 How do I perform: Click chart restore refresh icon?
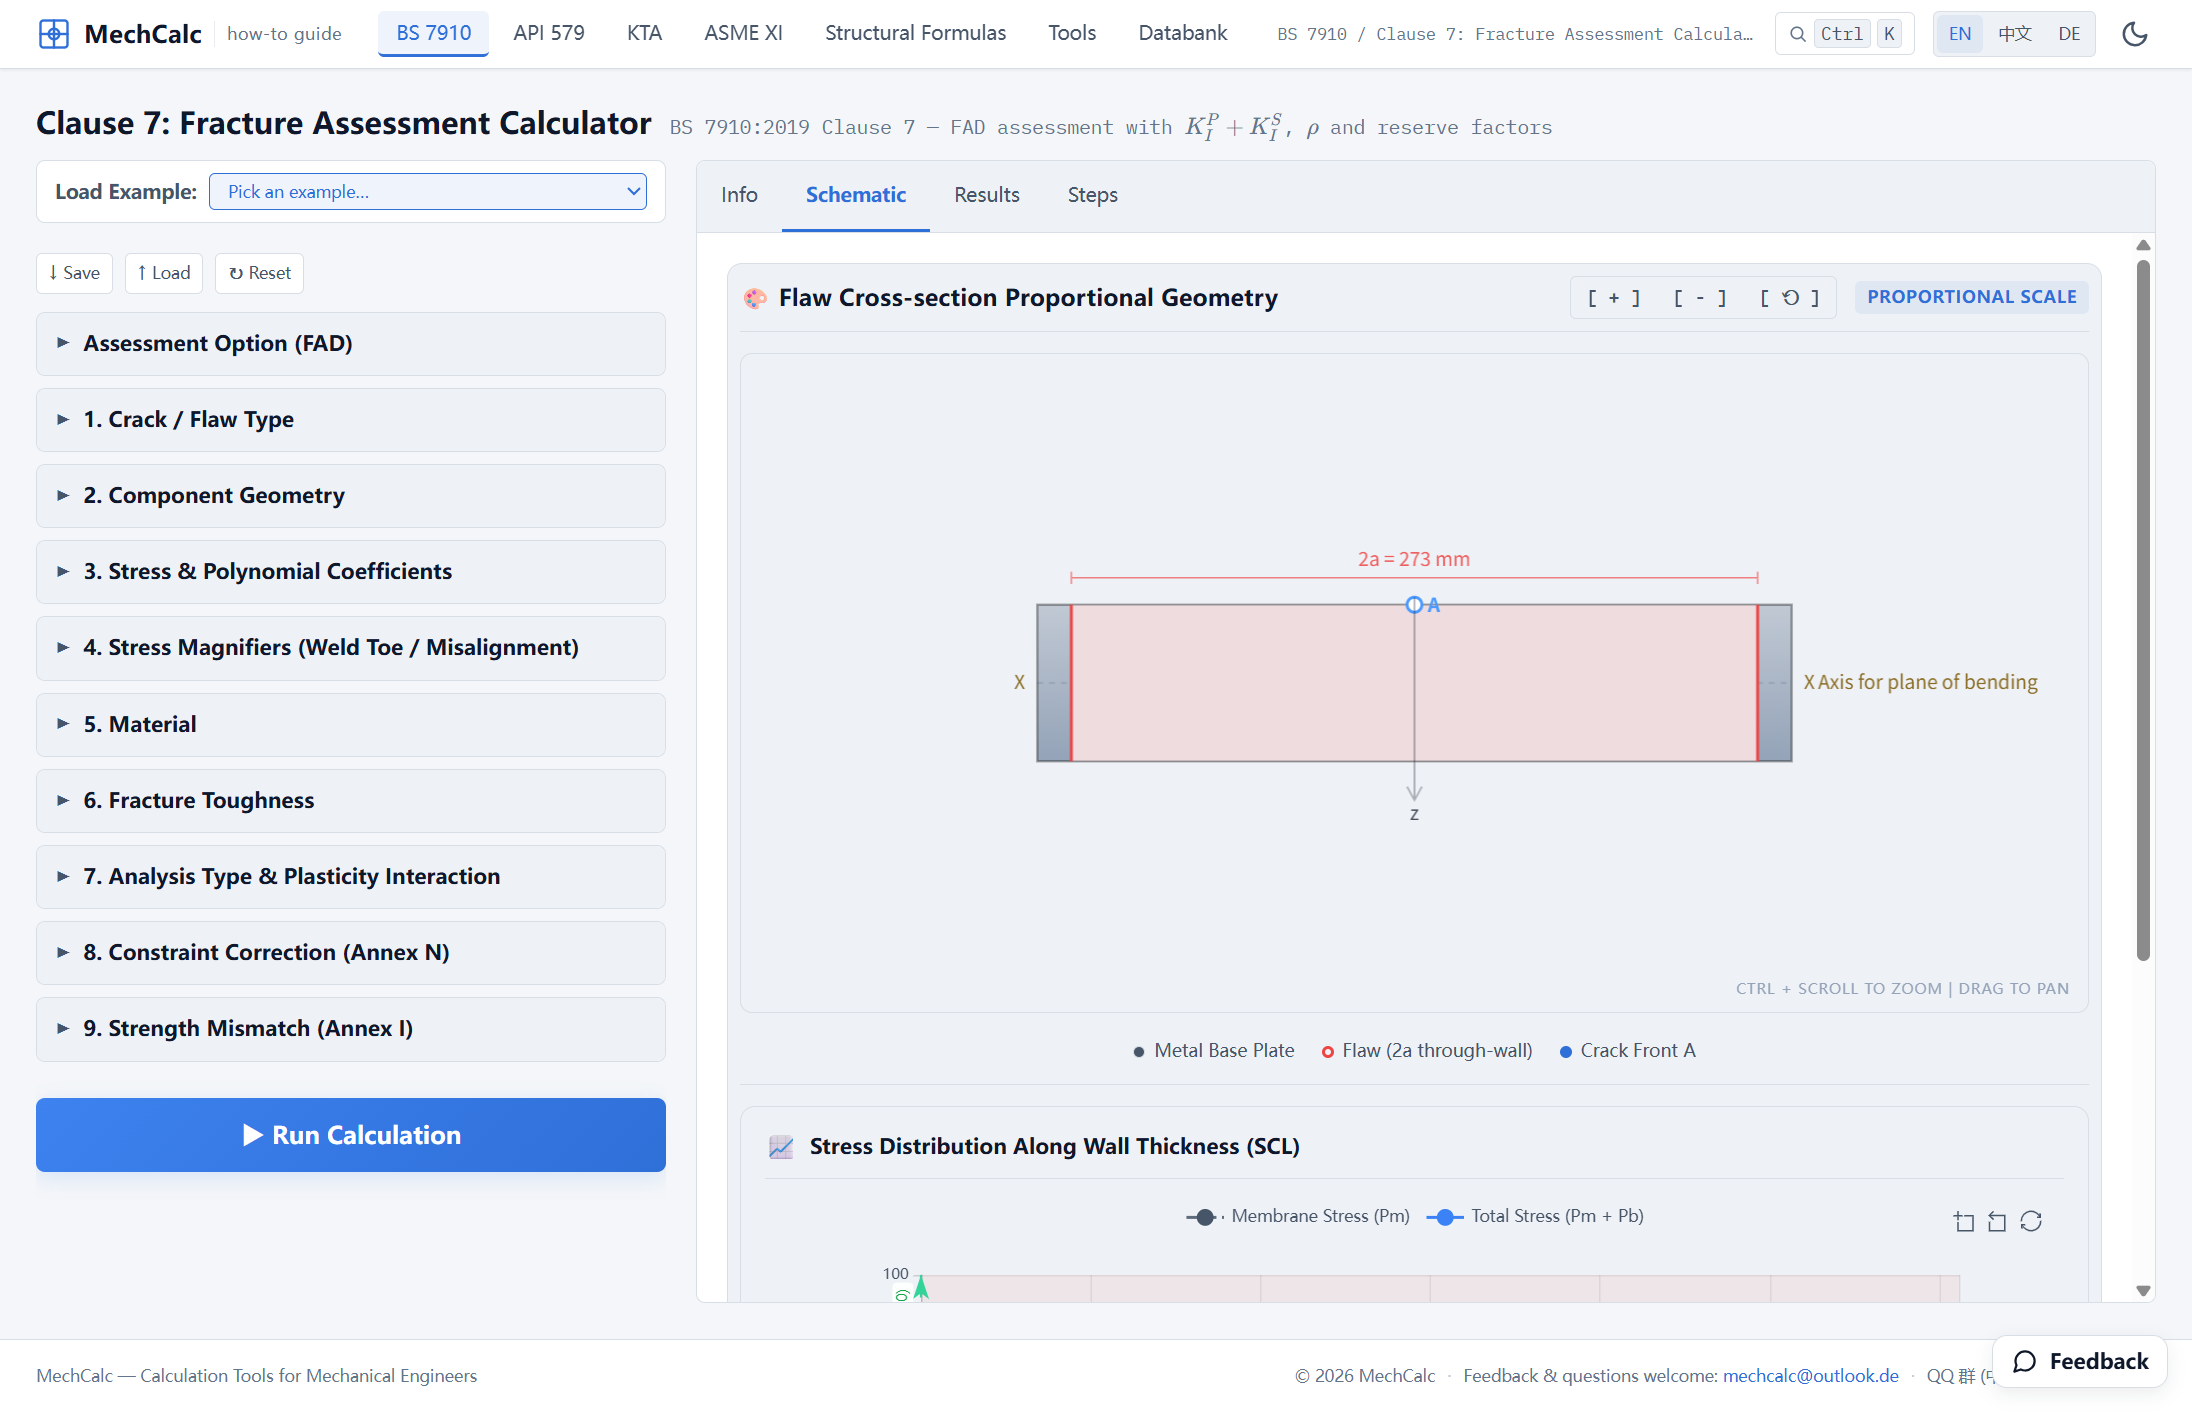pos(2031,1221)
